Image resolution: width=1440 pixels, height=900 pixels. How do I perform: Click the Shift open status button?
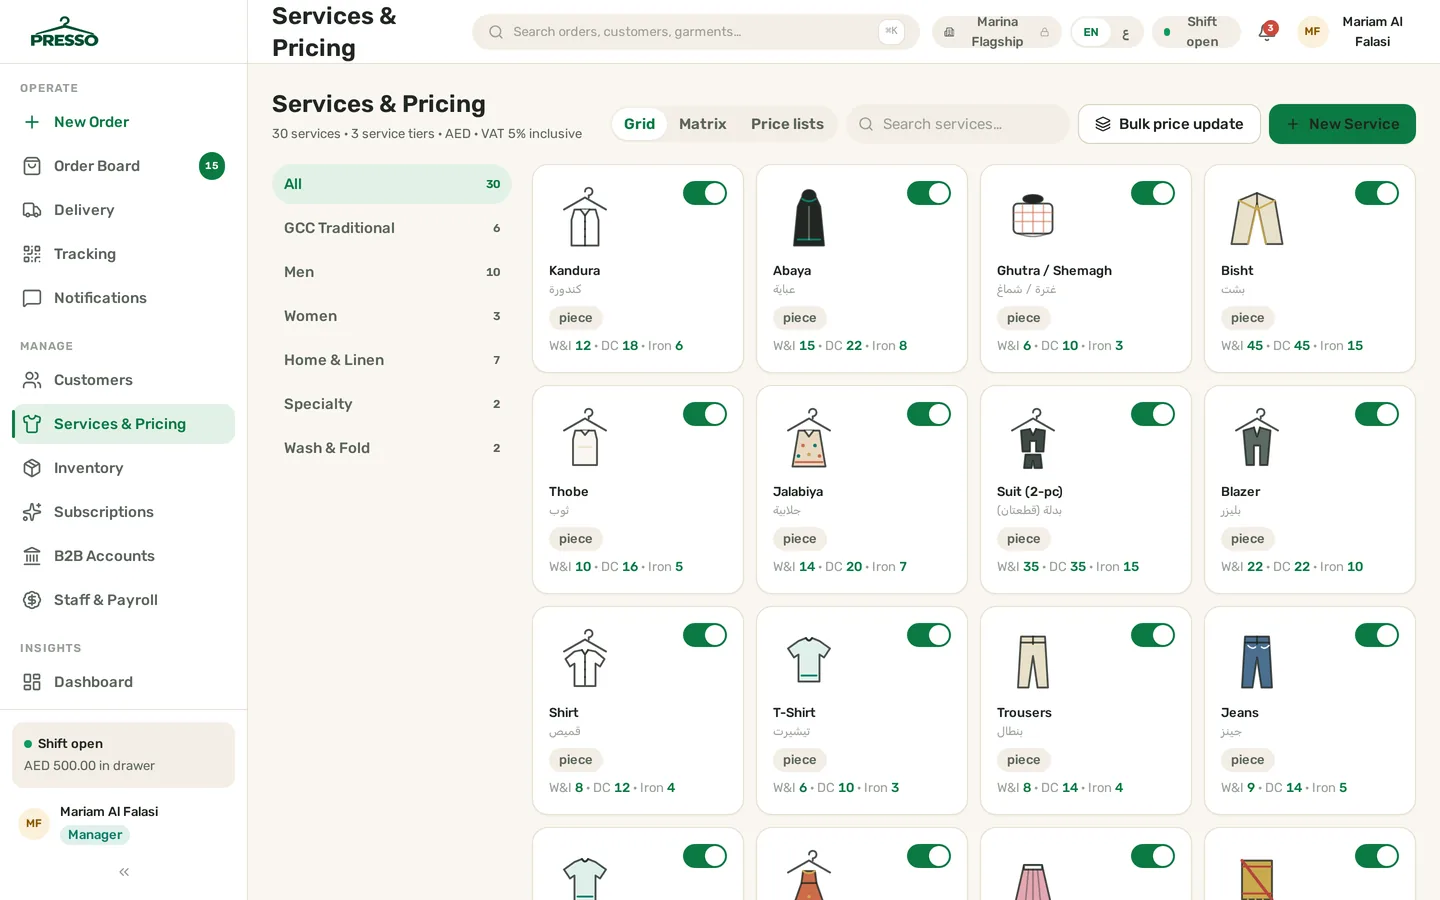(x=1196, y=32)
